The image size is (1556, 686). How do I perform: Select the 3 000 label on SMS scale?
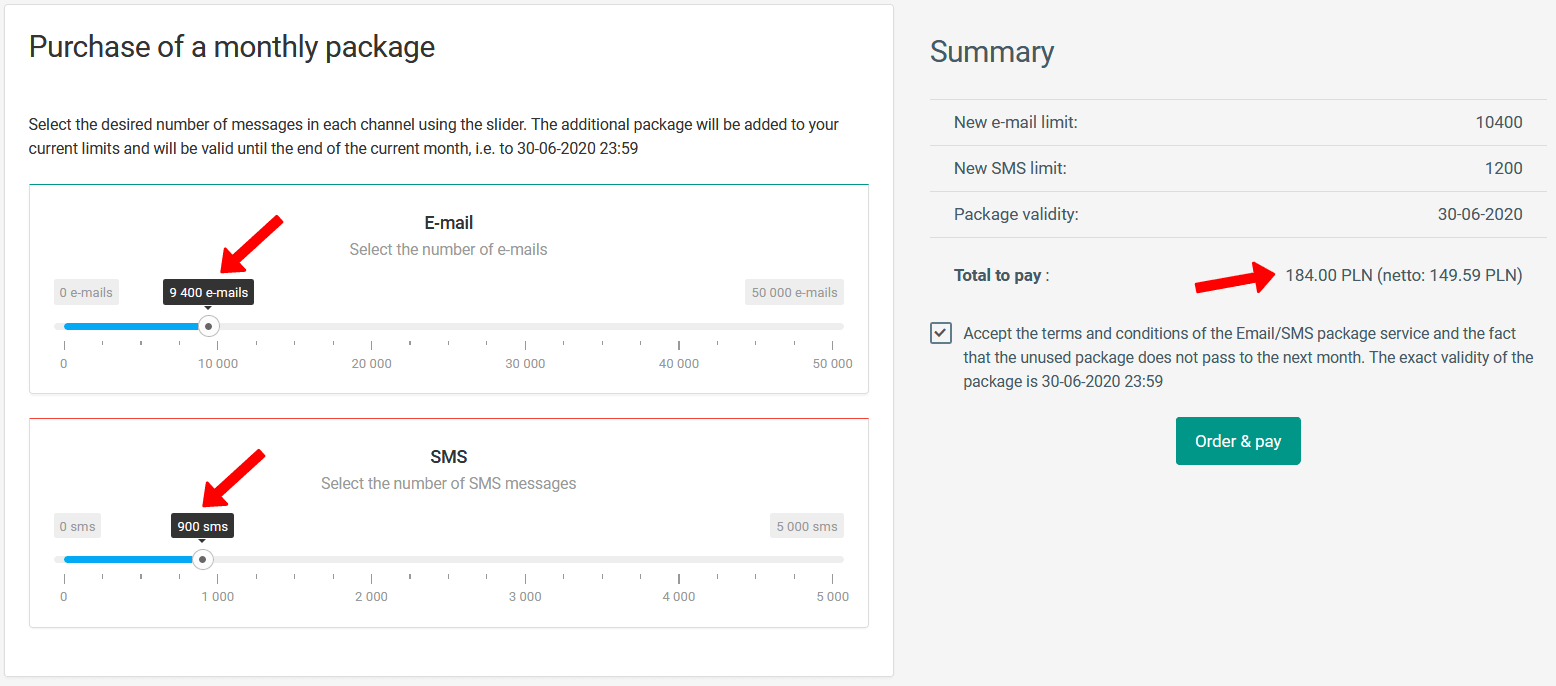(x=525, y=597)
